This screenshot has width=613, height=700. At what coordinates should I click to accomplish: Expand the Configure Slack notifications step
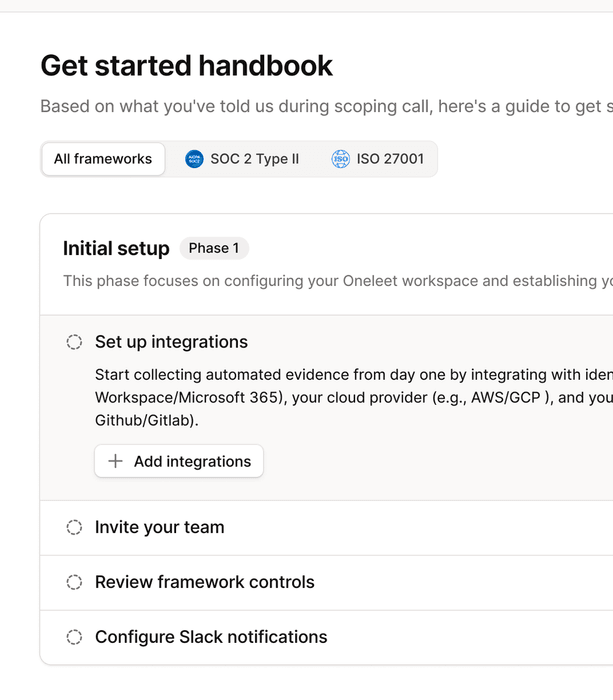coord(211,637)
